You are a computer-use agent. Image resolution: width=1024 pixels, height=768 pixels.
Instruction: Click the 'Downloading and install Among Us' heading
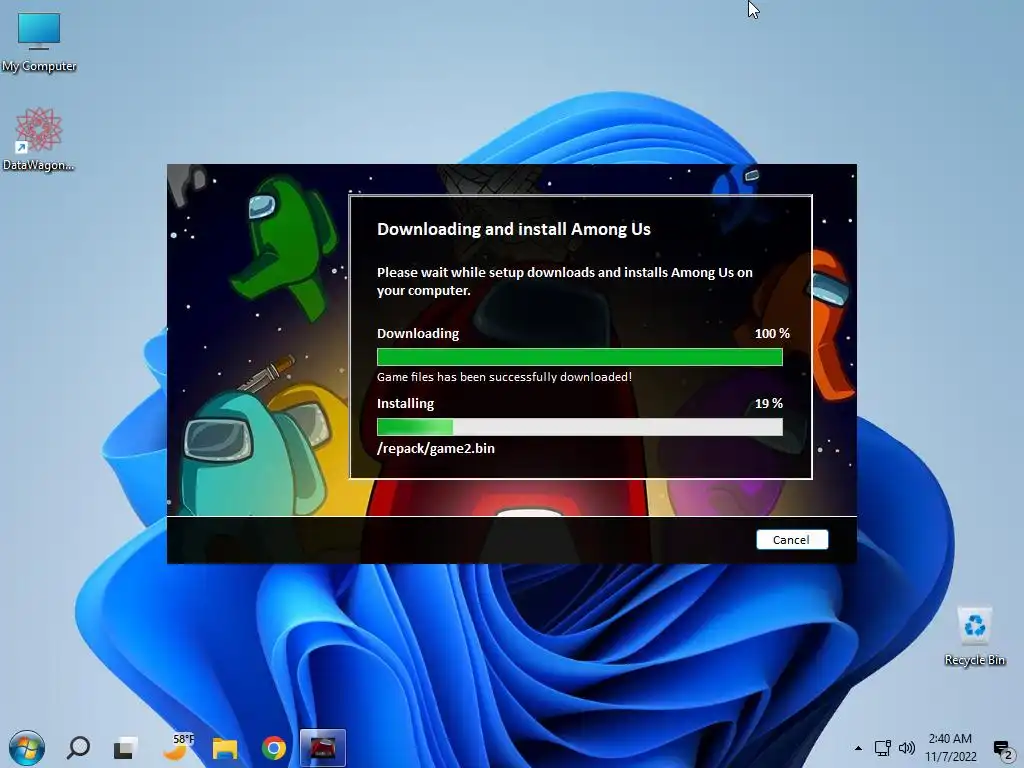click(513, 229)
